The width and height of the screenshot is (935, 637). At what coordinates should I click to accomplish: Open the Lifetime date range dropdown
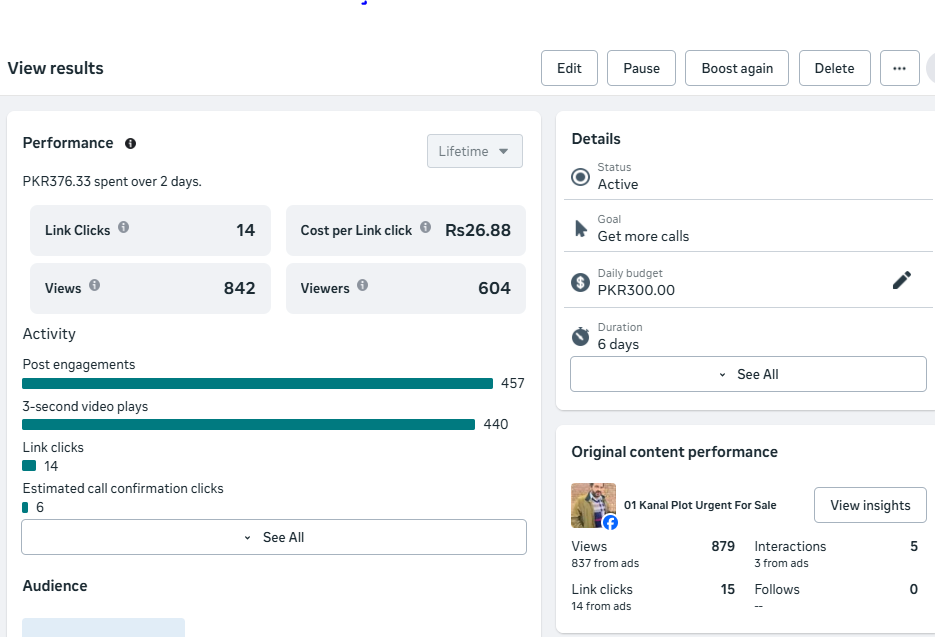(x=474, y=151)
